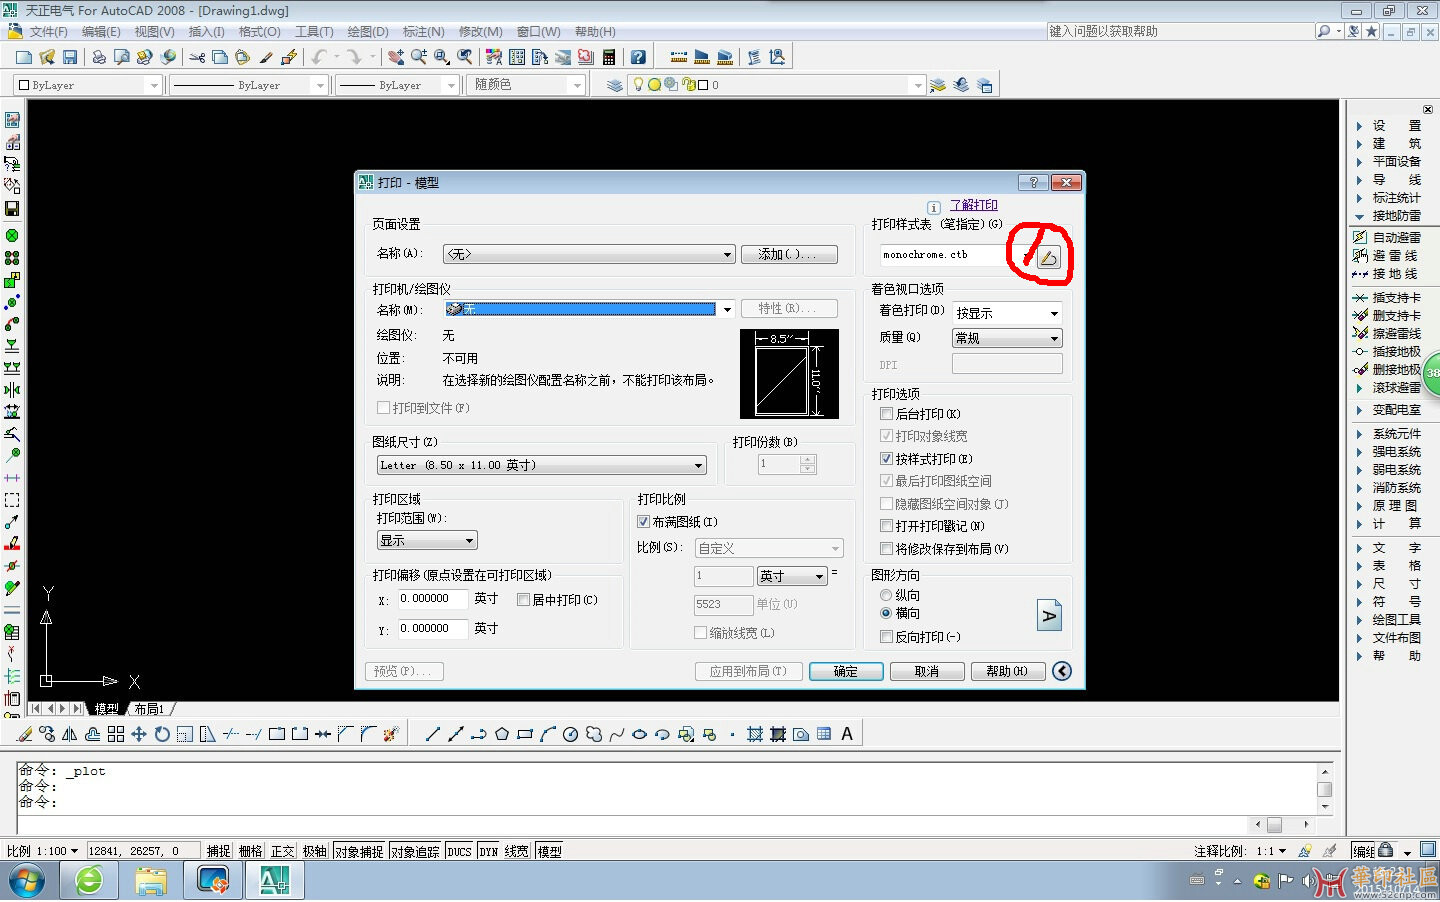Click the Plot printer icon in toolbar
Image resolution: width=1440 pixels, height=902 pixels.
98,58
